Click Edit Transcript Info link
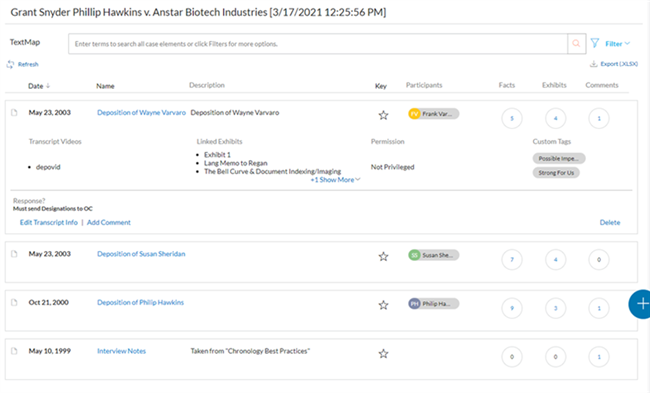 [49, 223]
